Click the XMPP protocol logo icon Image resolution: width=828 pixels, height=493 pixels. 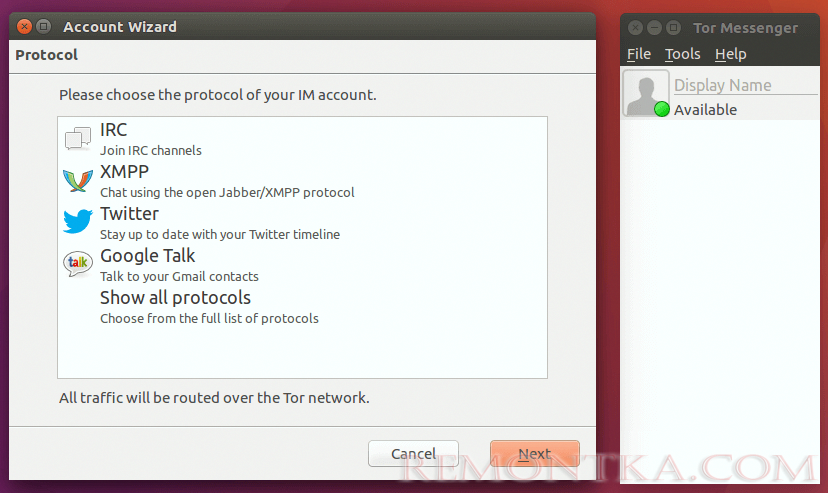pos(78,181)
